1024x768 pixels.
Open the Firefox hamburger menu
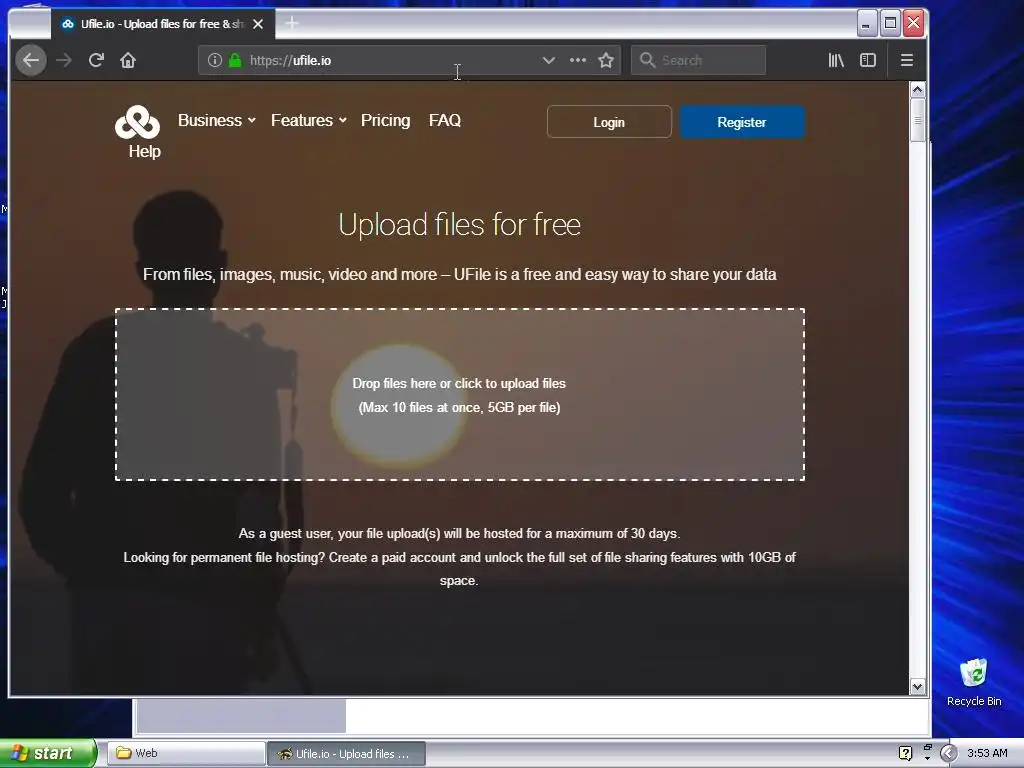[907, 61]
